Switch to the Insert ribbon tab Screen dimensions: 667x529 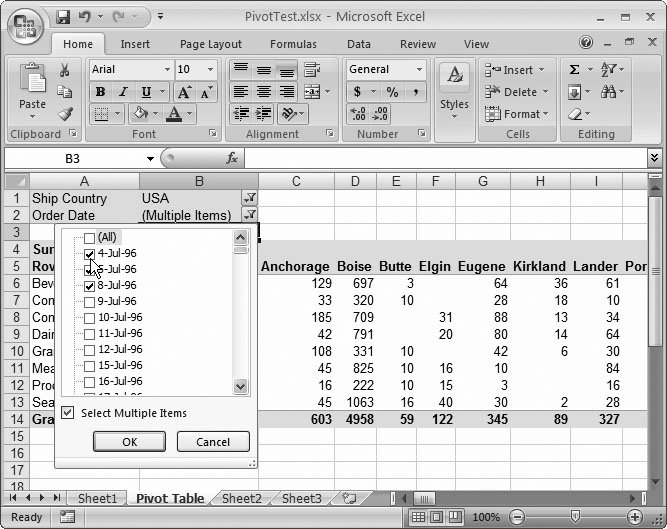click(x=135, y=44)
